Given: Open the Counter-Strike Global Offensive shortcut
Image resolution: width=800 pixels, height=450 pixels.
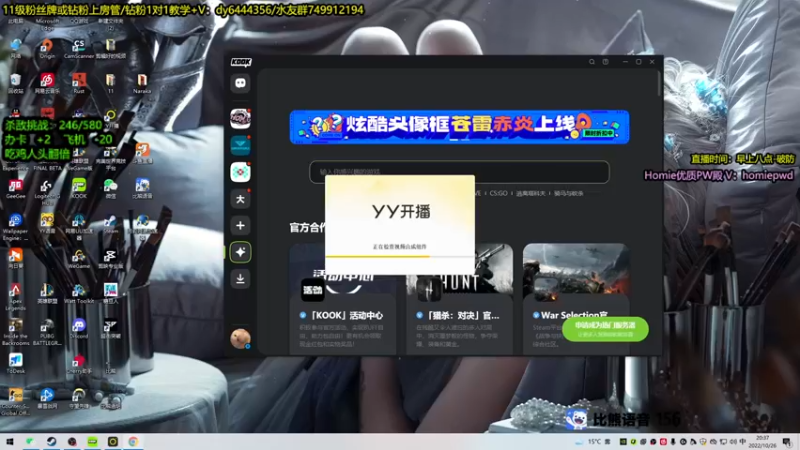Looking at the screenshot, I should click(x=15, y=402).
